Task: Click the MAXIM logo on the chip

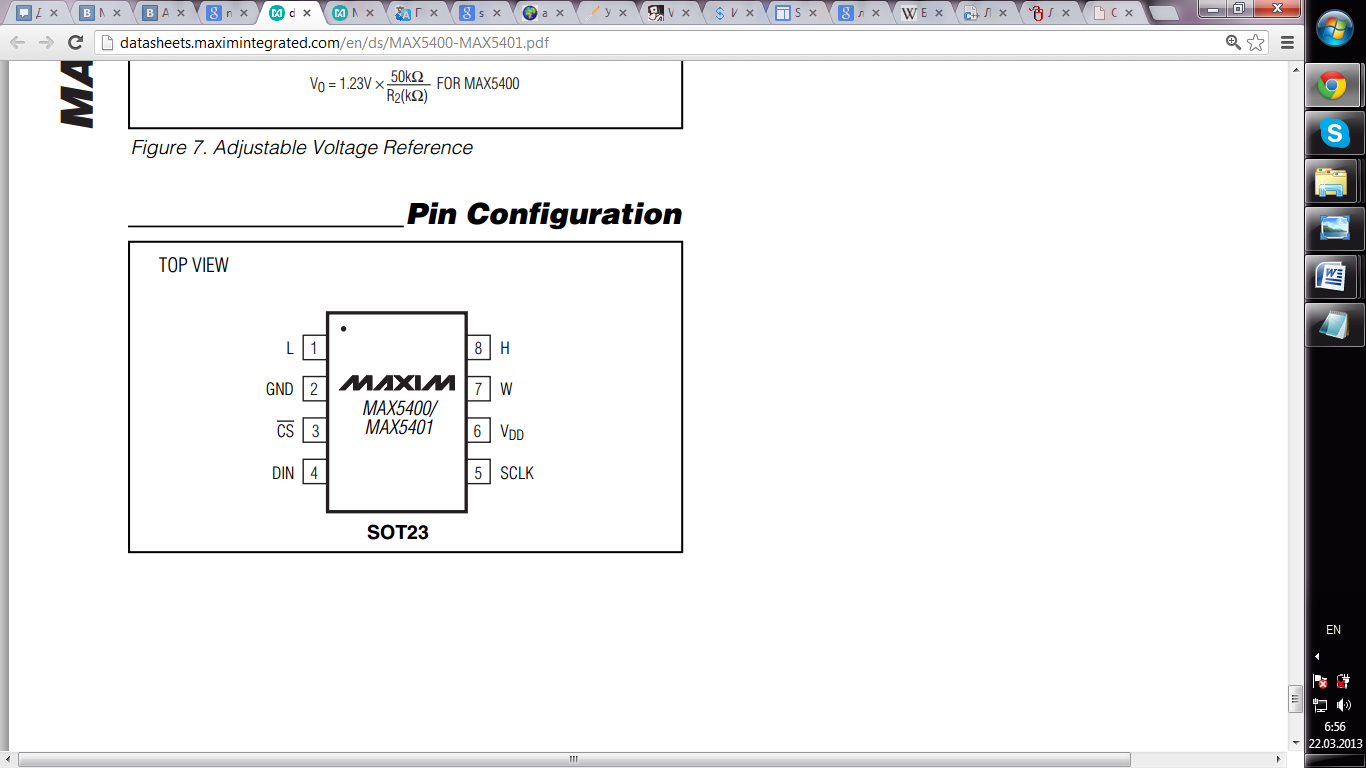Action: pyautogui.click(x=397, y=383)
